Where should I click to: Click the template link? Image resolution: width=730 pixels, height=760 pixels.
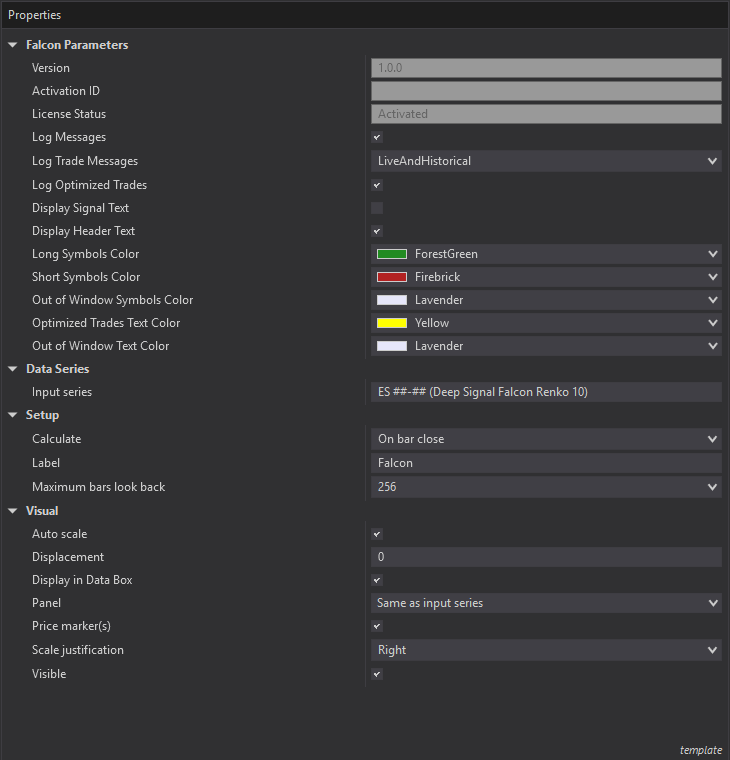700,750
